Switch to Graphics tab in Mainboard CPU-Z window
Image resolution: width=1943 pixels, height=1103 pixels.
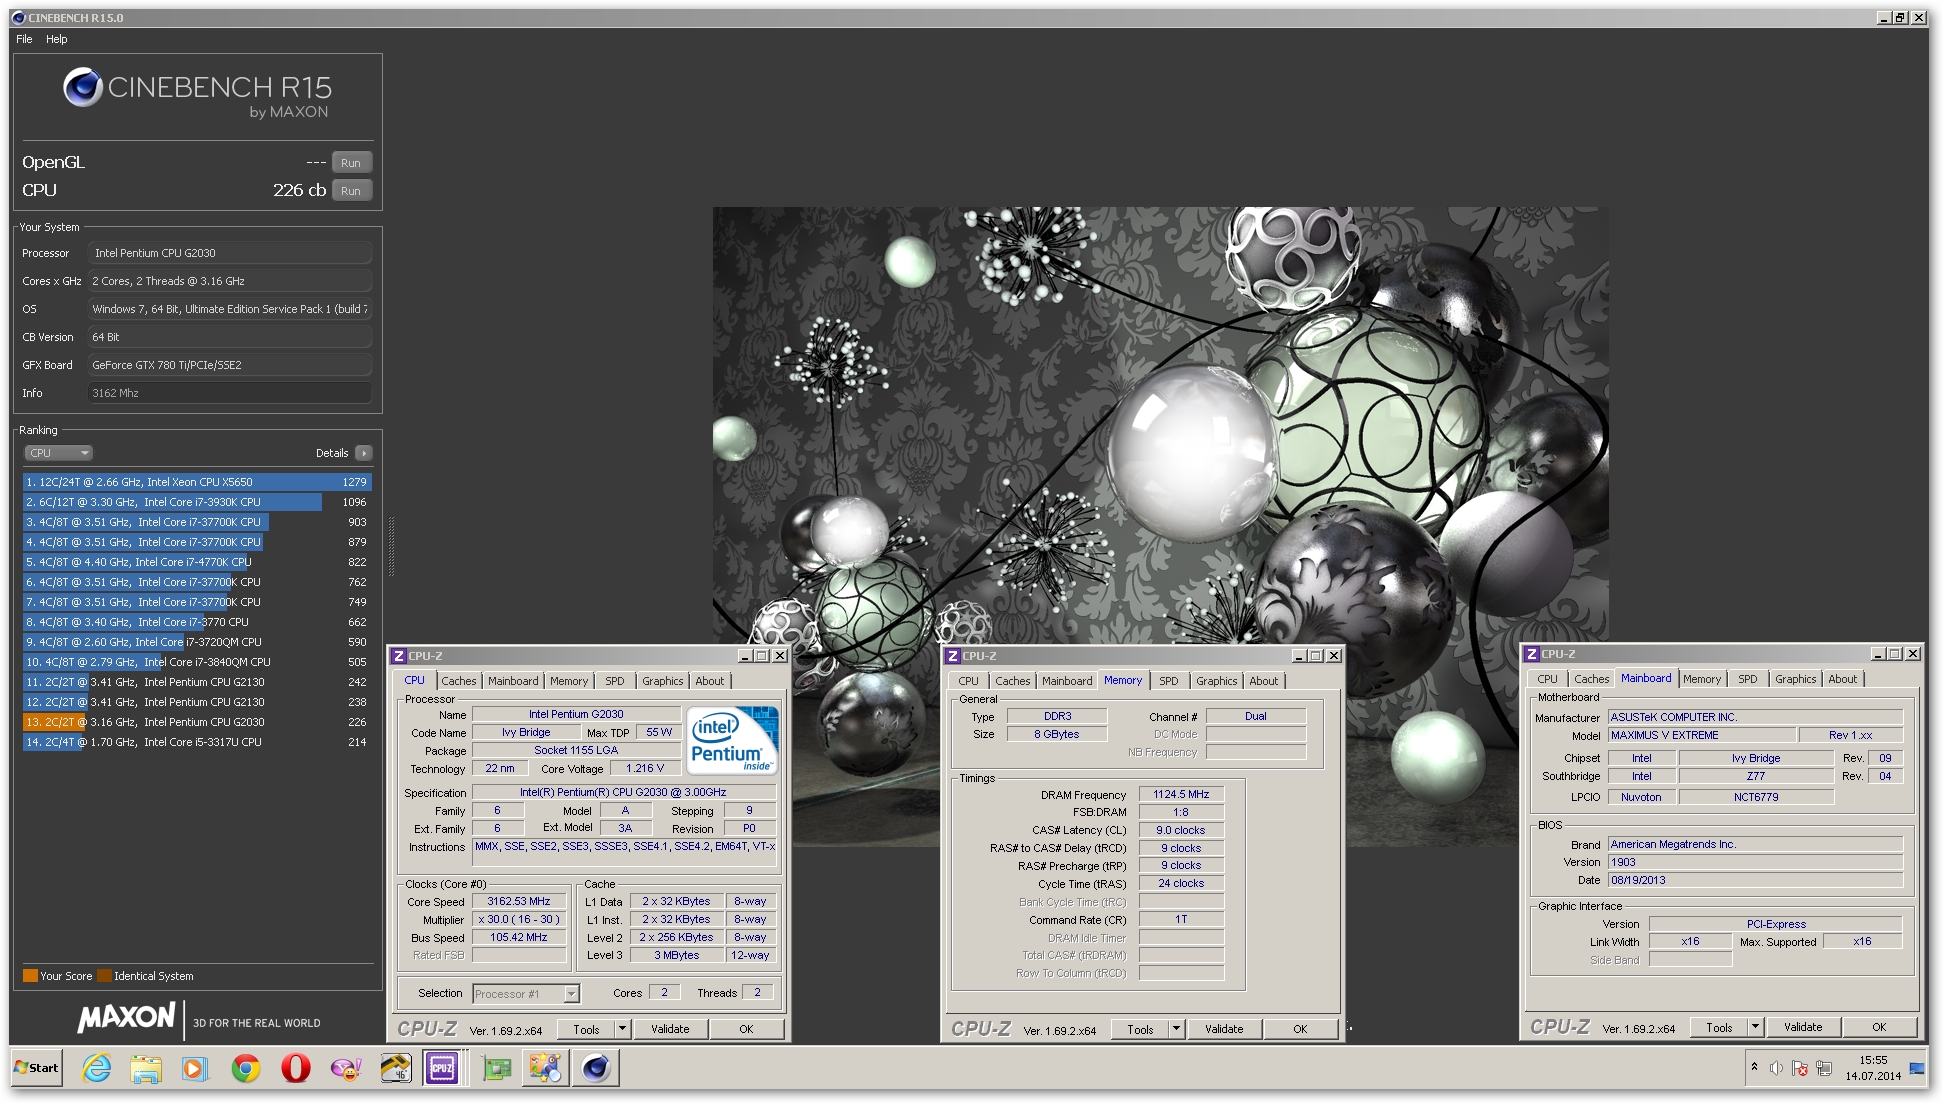(1795, 679)
